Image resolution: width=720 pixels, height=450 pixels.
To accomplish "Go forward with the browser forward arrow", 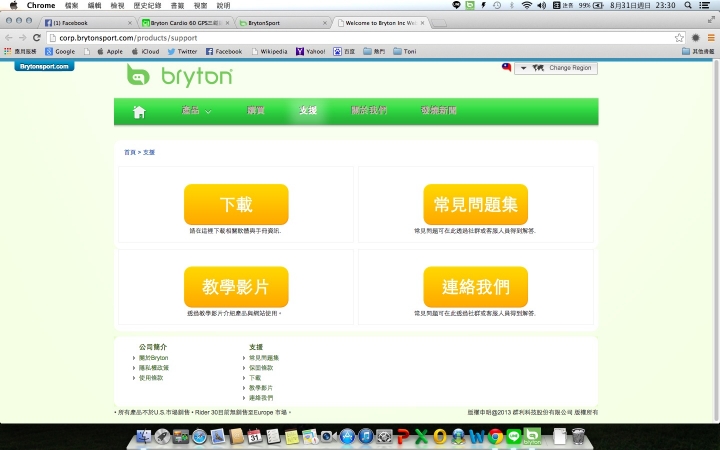I will (22, 38).
